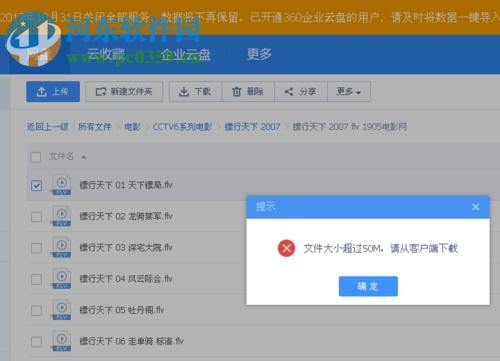Click the trash can icon
This screenshot has width=500, height=361.
(x=236, y=92)
